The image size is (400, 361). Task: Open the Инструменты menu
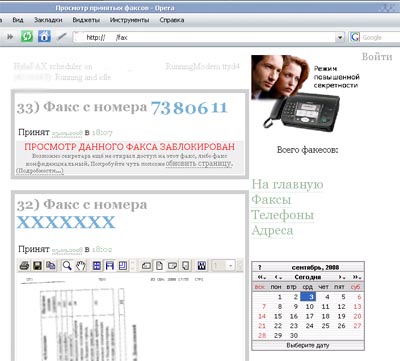[129, 20]
